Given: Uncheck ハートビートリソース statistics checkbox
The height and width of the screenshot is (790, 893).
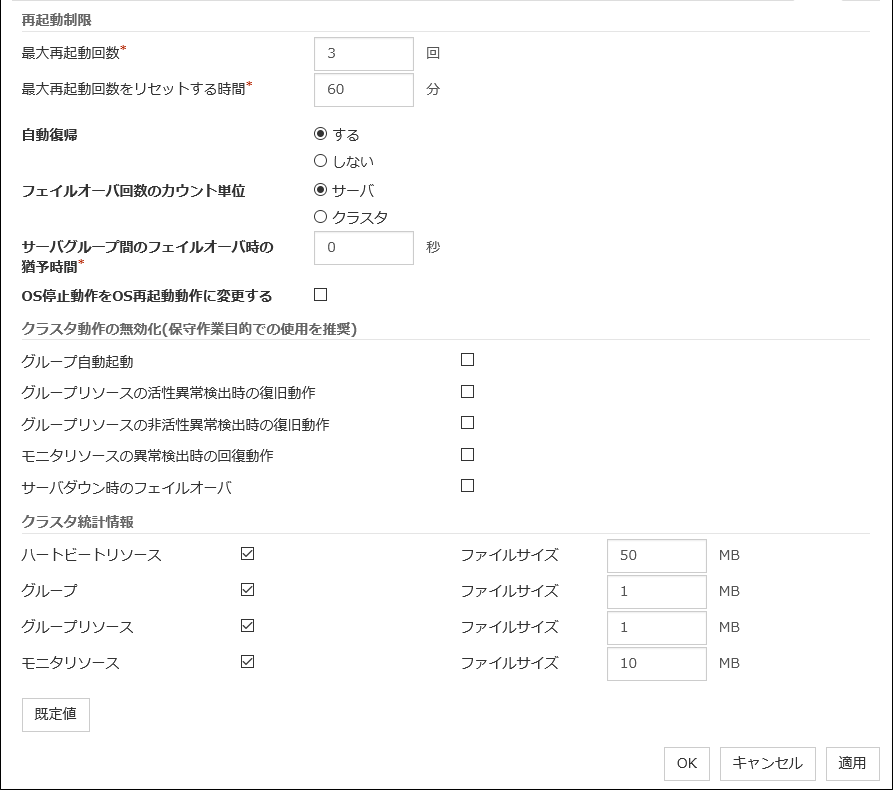Looking at the screenshot, I should pos(248,553).
